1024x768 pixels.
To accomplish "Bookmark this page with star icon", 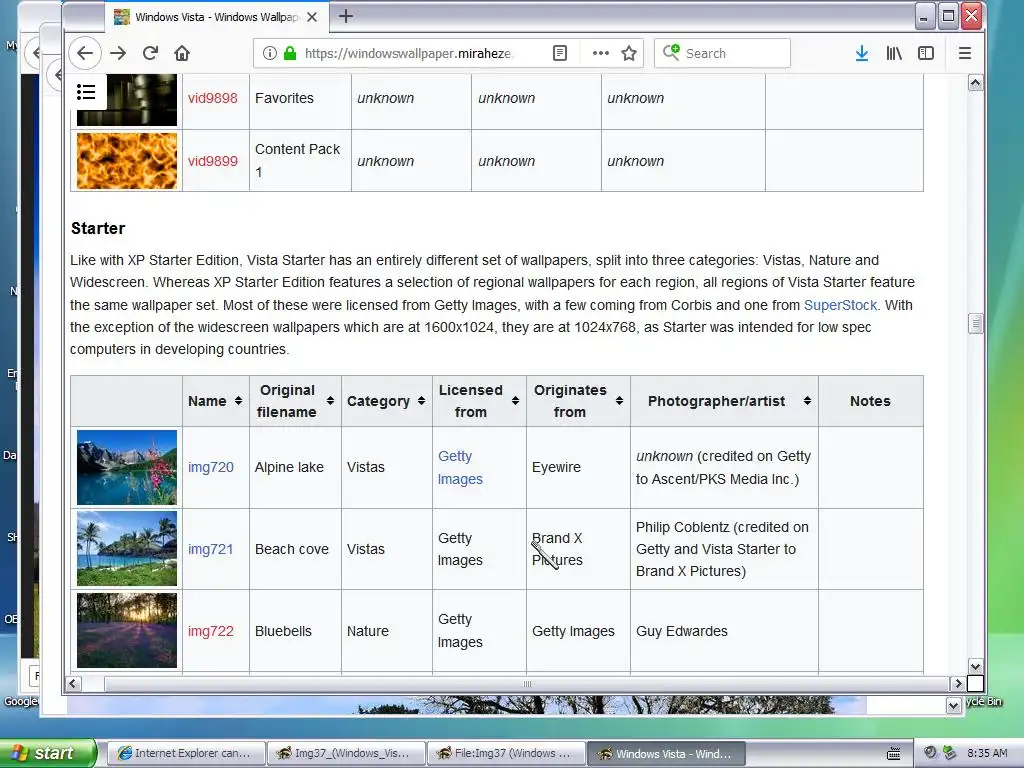I will click(629, 53).
